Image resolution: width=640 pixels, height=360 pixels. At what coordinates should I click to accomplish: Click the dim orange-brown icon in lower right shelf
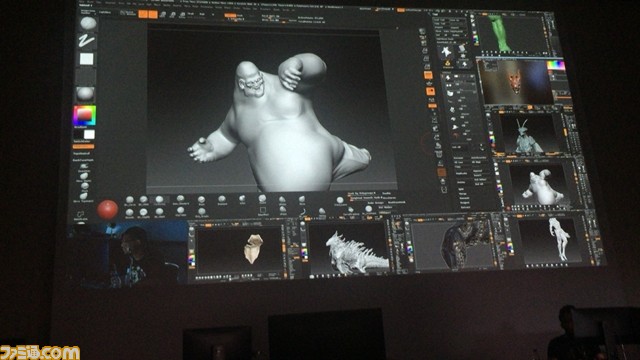tap(442, 173)
